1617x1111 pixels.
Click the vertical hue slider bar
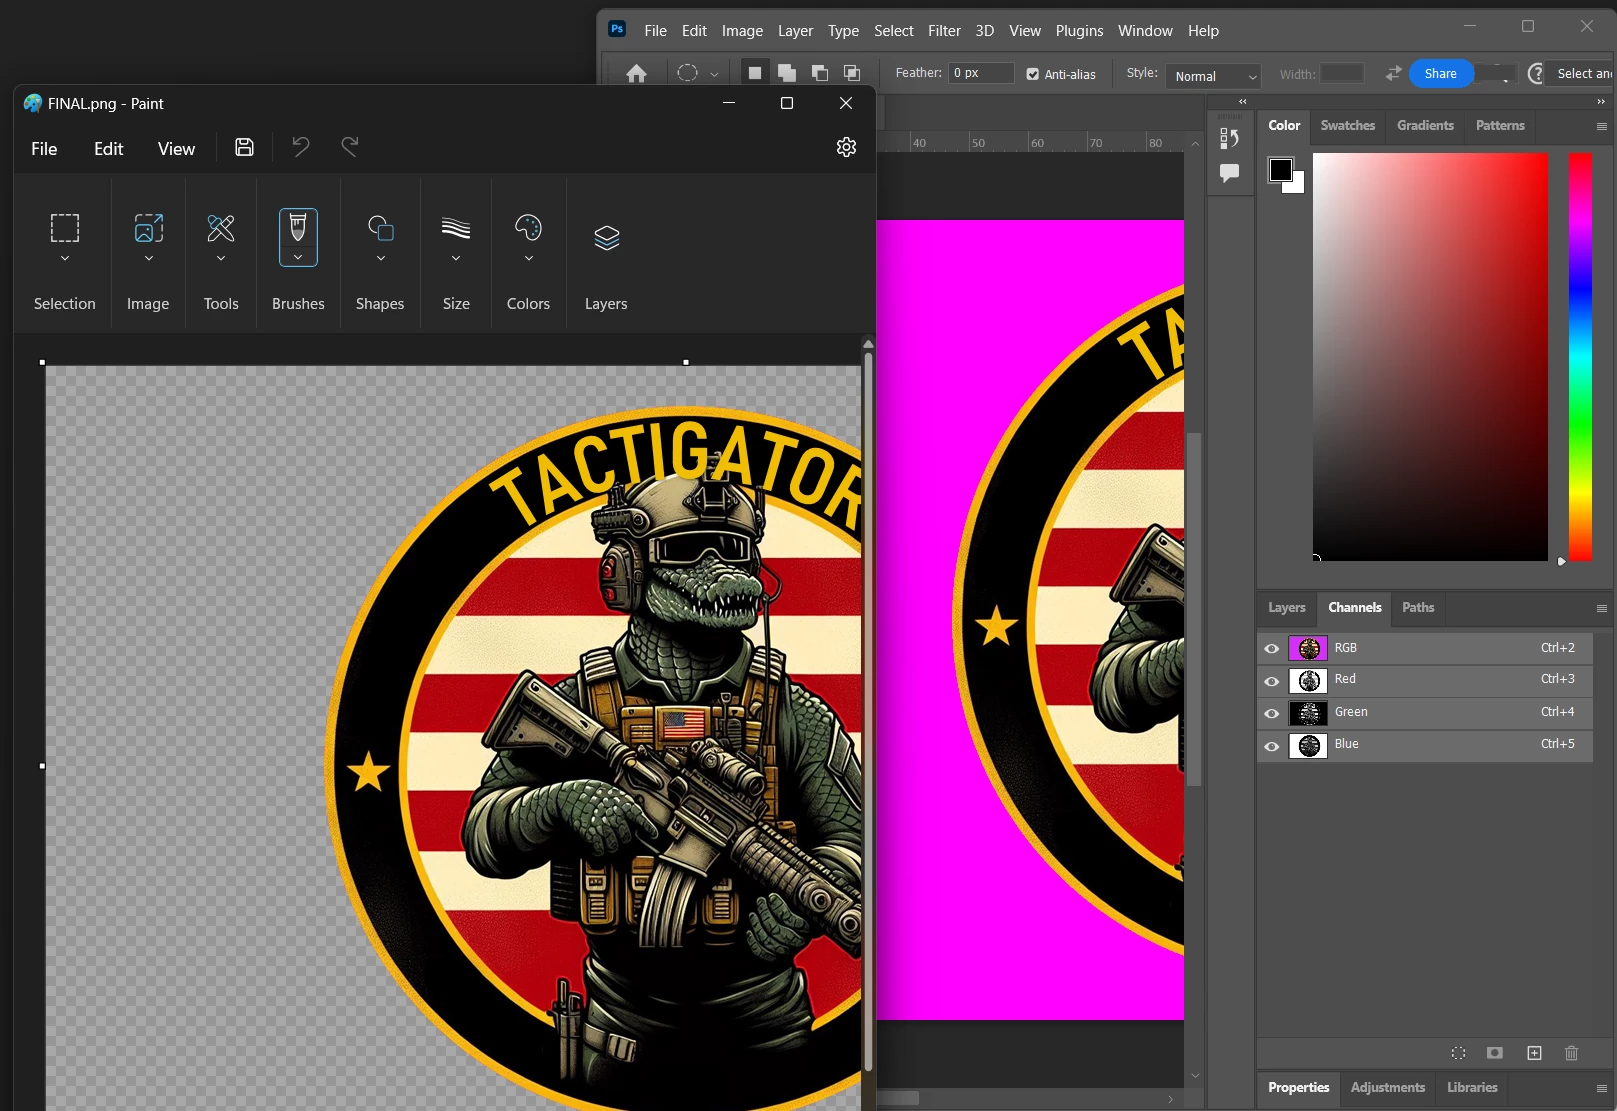pyautogui.click(x=1580, y=357)
